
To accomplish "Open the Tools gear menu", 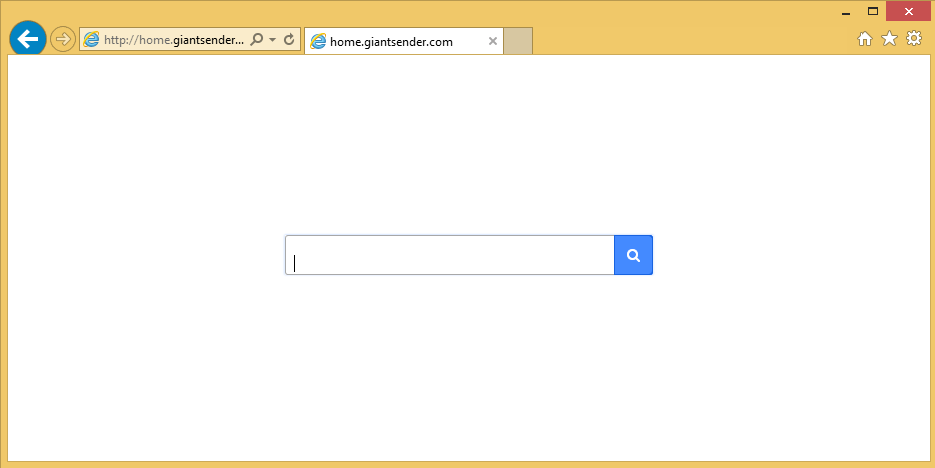I will [914, 39].
